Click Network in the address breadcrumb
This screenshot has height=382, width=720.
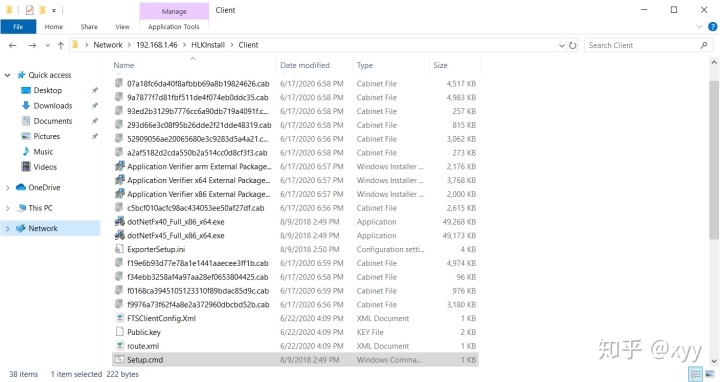108,45
